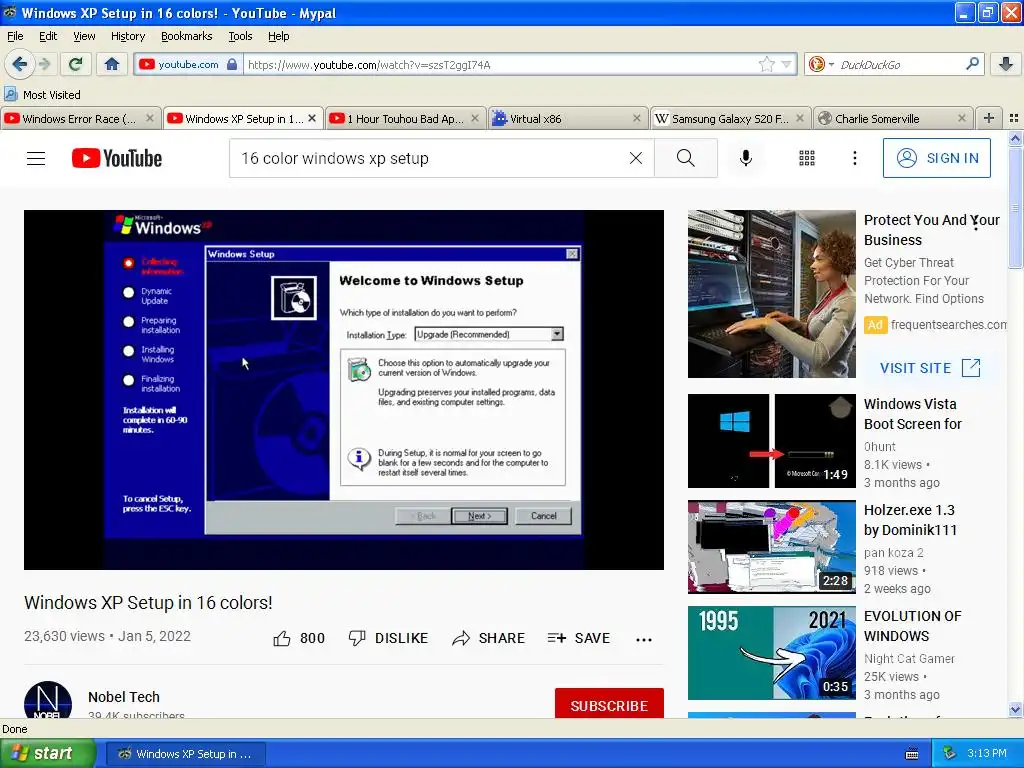This screenshot has height=768, width=1024.
Task: Click the video player area
Action: point(344,389)
